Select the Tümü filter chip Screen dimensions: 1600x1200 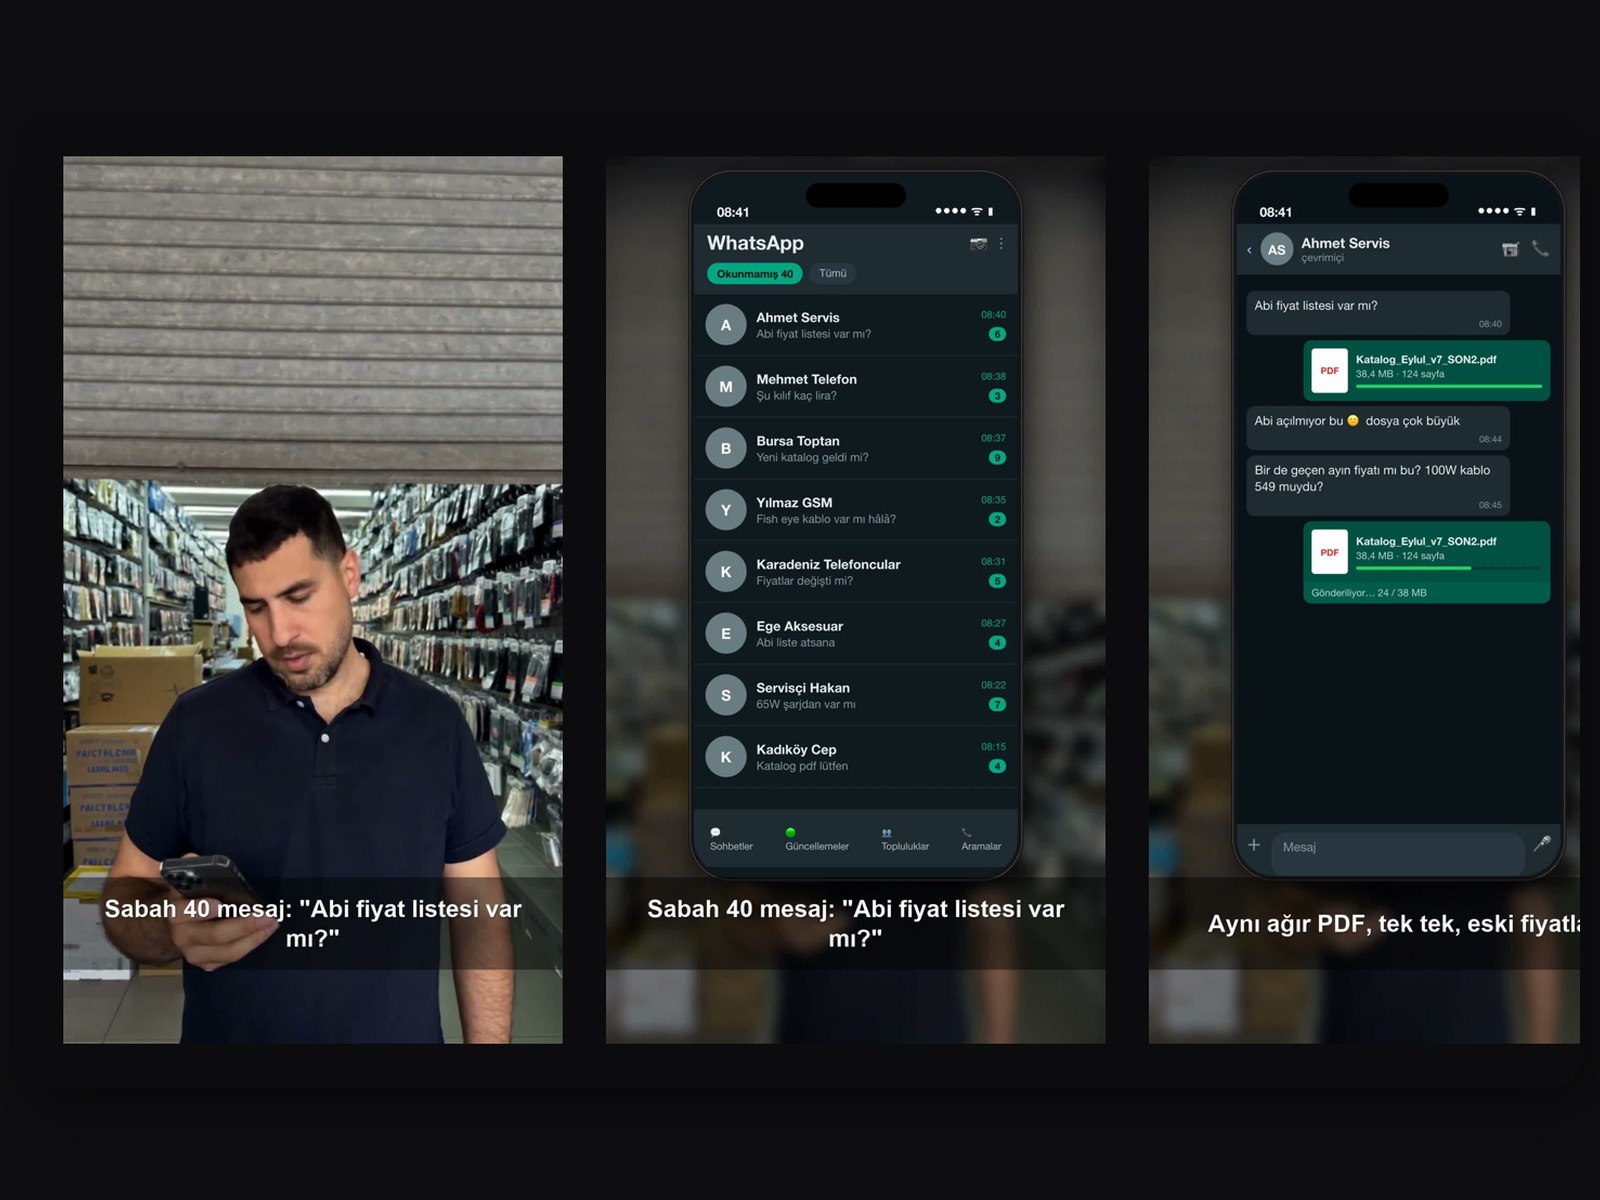pyautogui.click(x=832, y=273)
